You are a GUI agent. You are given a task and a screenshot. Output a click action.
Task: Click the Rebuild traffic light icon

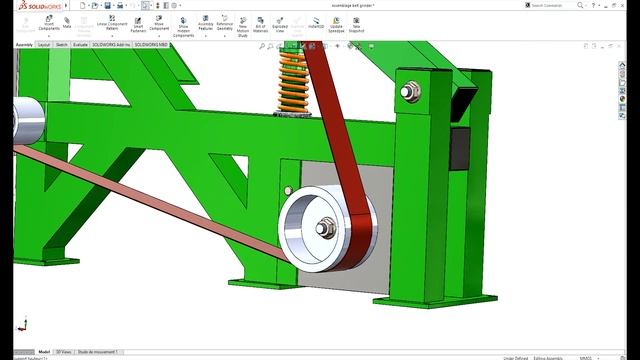click(158, 5)
